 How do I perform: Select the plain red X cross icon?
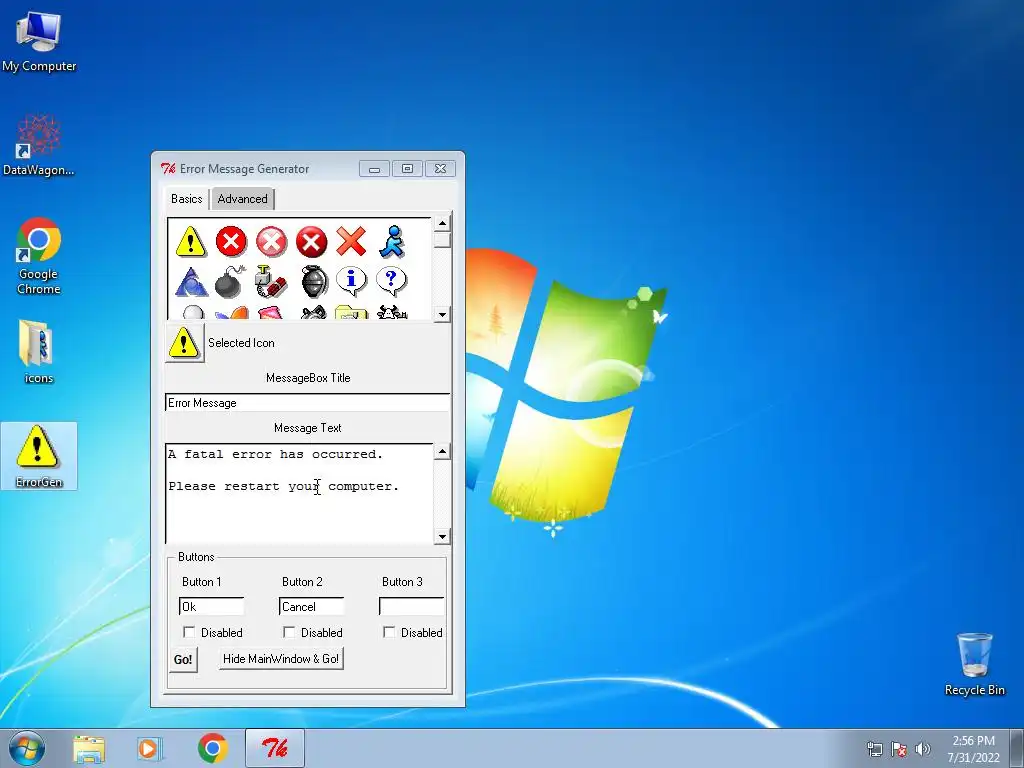(x=351, y=241)
